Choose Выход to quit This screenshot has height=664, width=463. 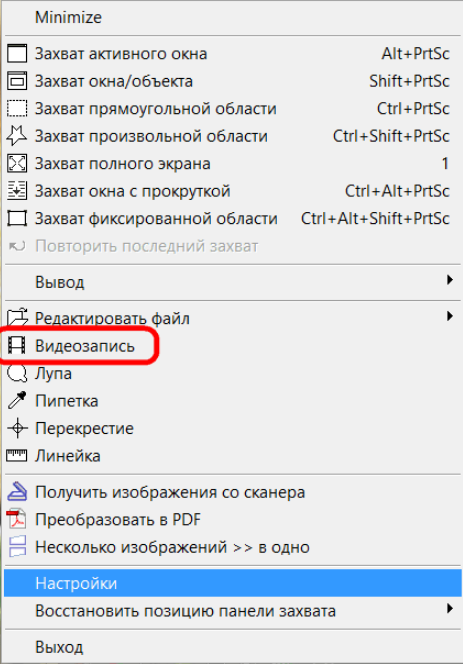coord(233,647)
